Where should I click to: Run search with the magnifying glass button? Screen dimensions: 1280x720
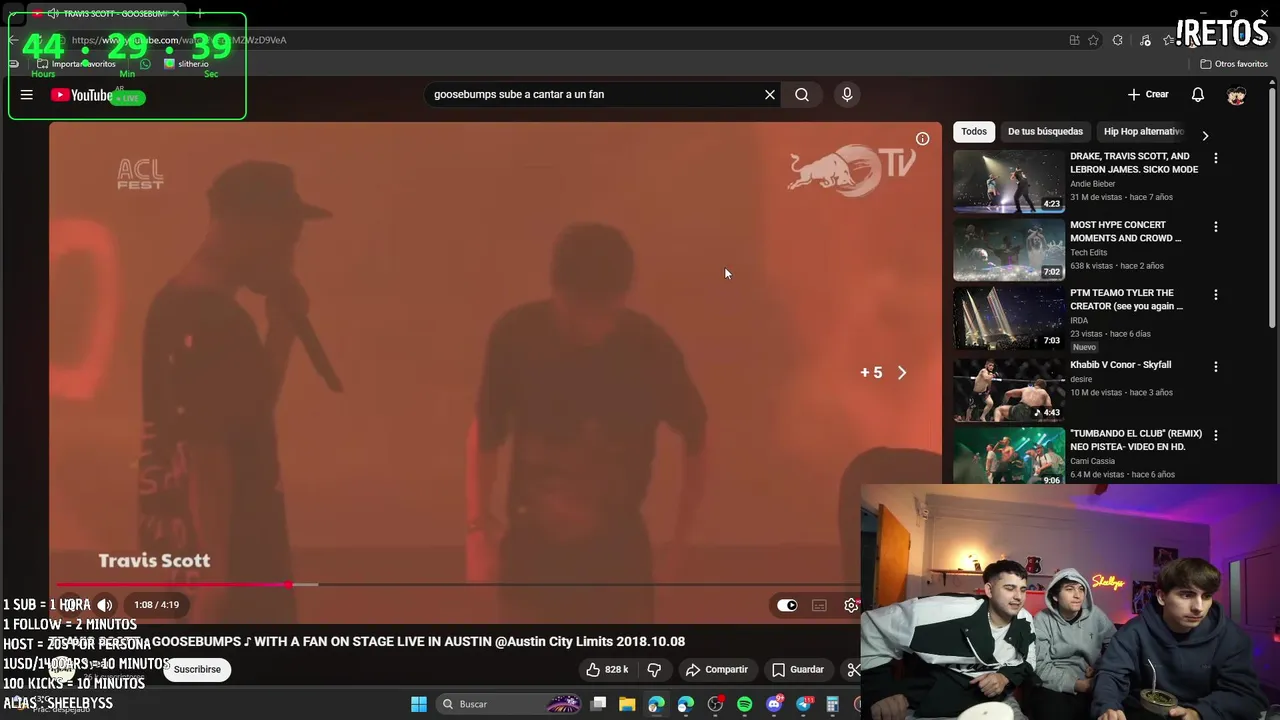tap(802, 94)
